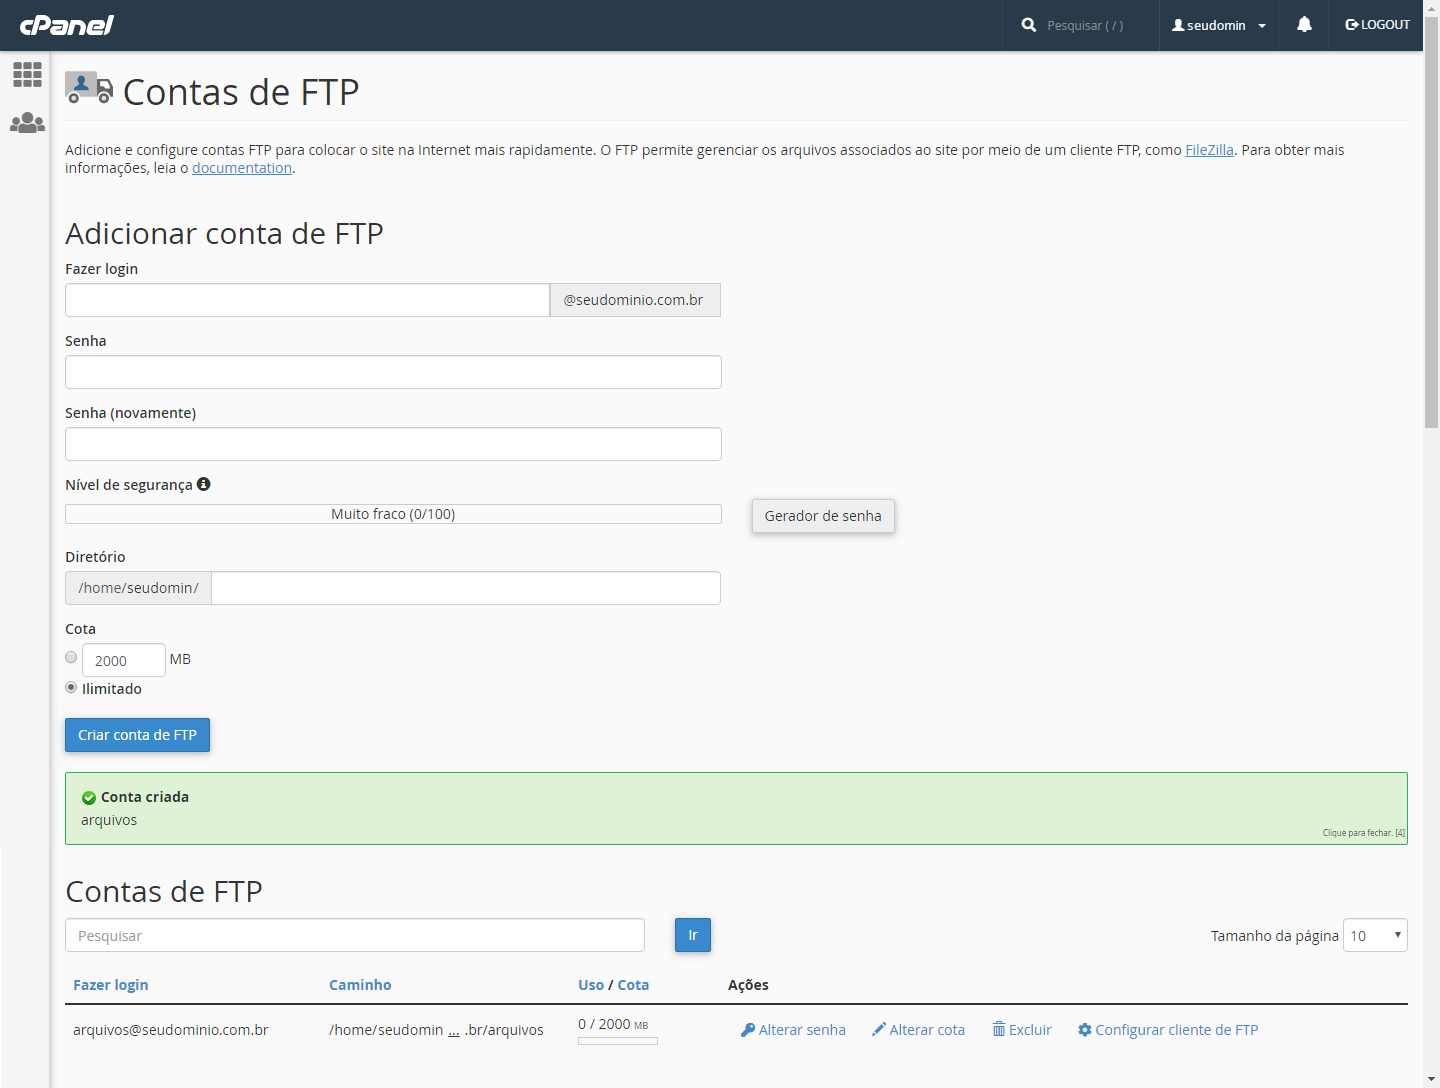Sort by Uso column
1440x1088 pixels.
point(591,985)
